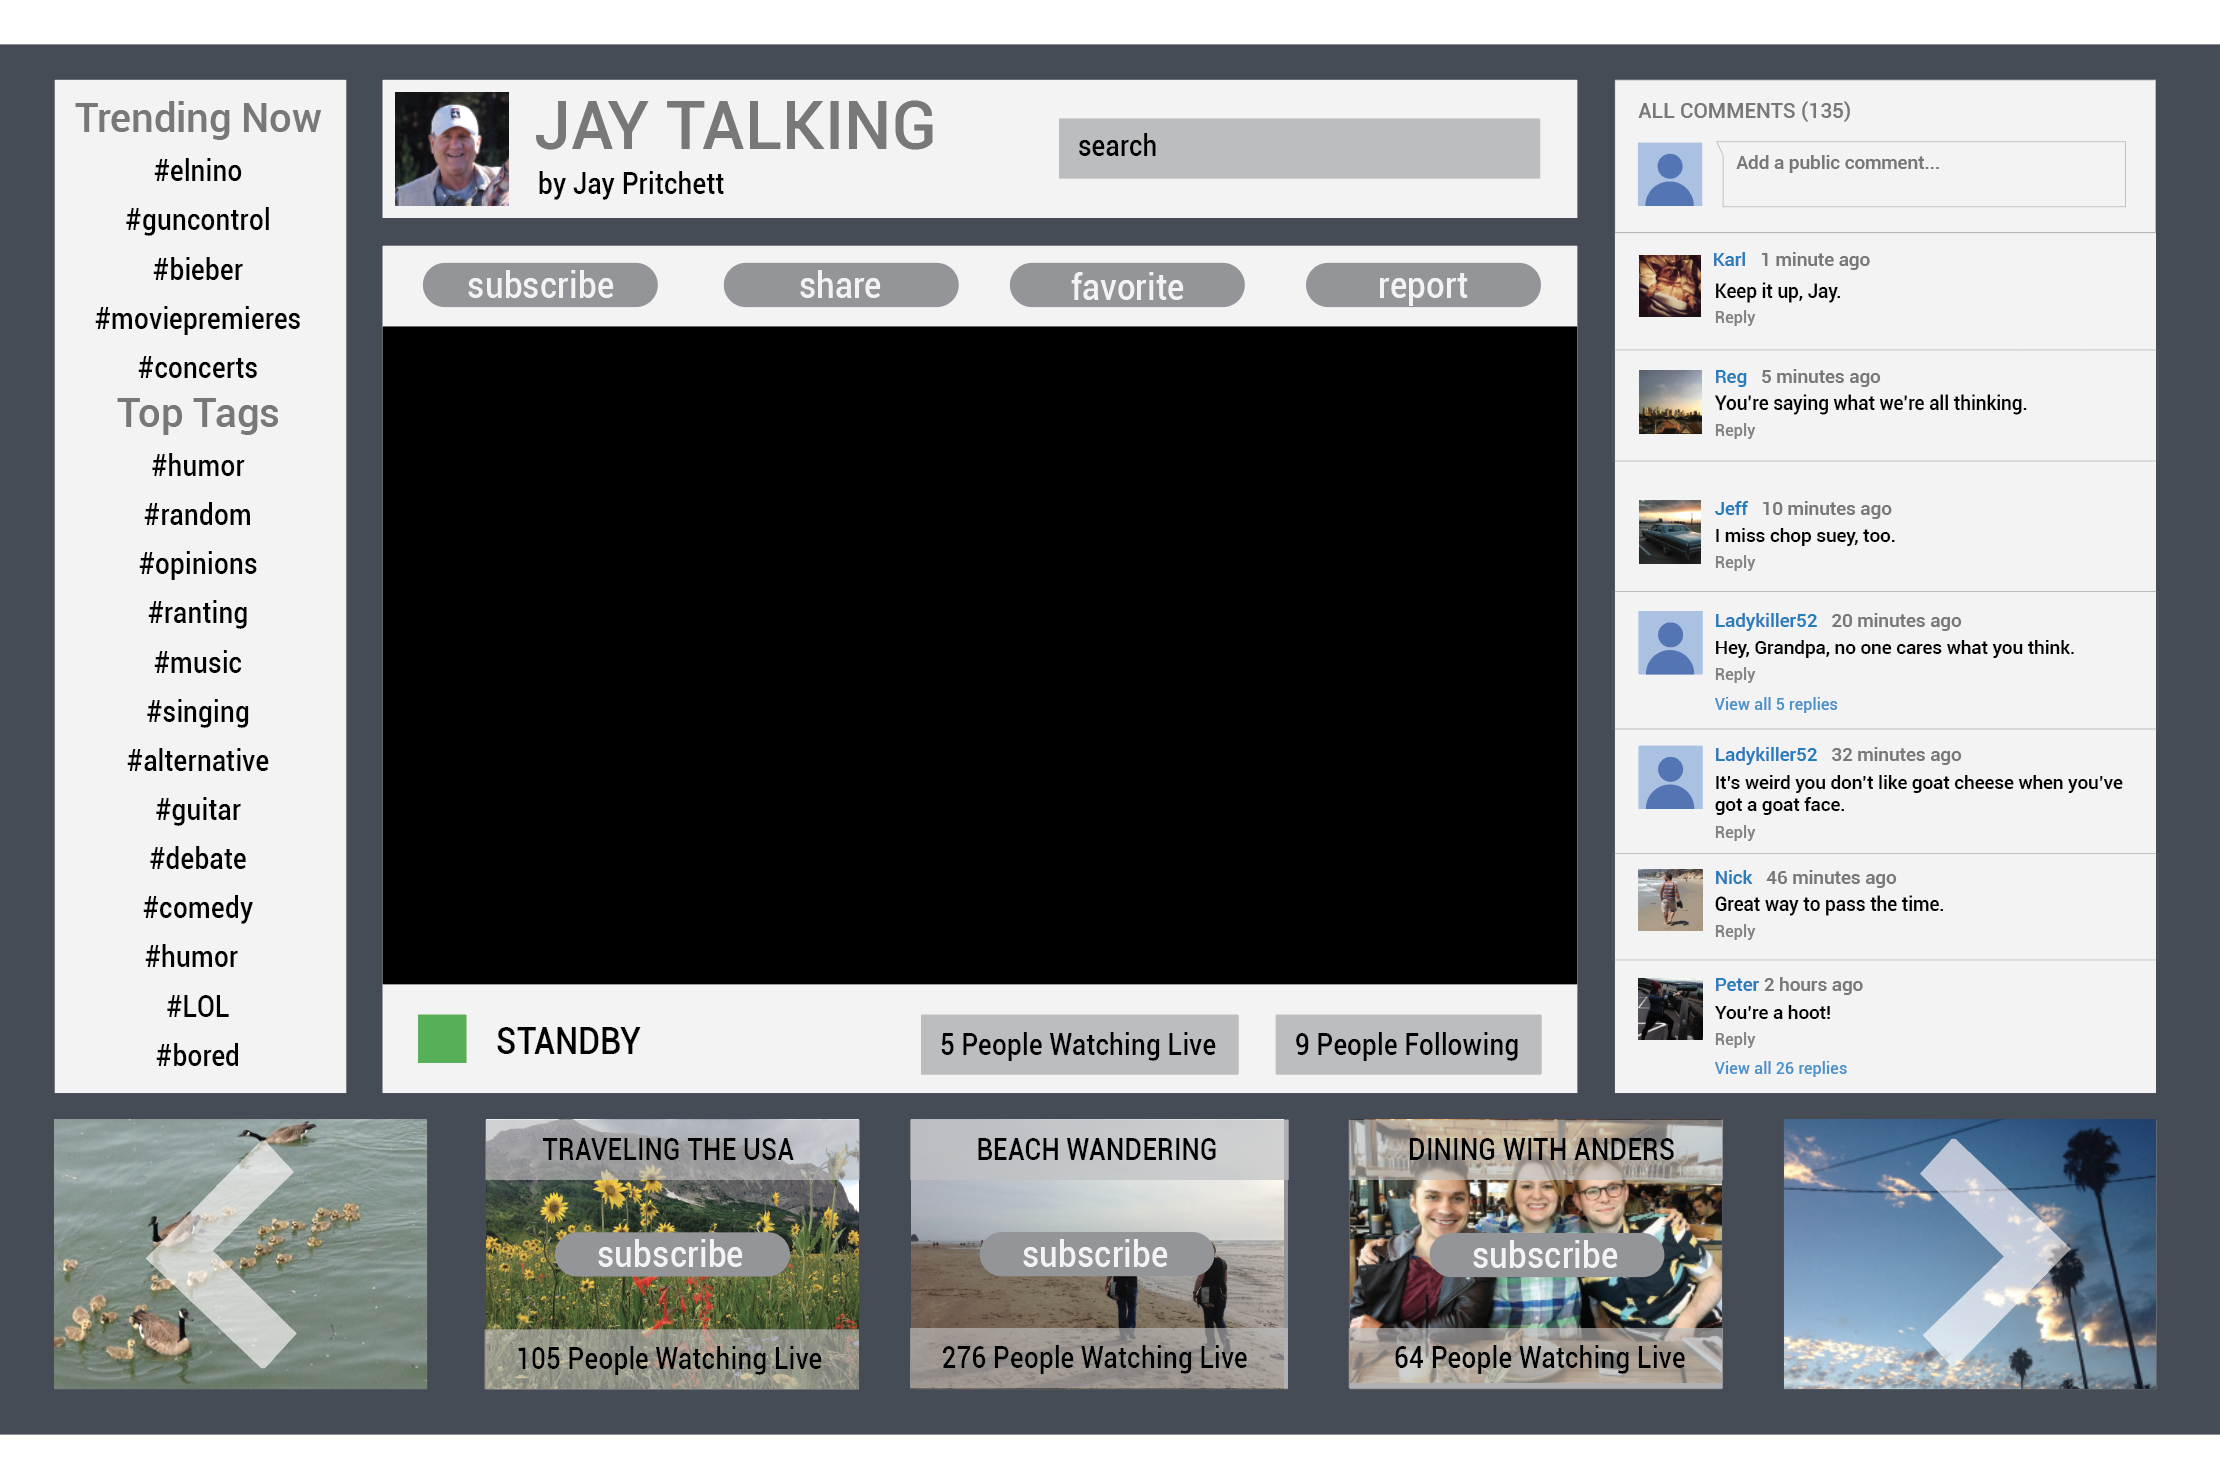Viewport: 2220px width, 1478px height.
Task: Click the green STANDBY status square
Action: [442, 1039]
